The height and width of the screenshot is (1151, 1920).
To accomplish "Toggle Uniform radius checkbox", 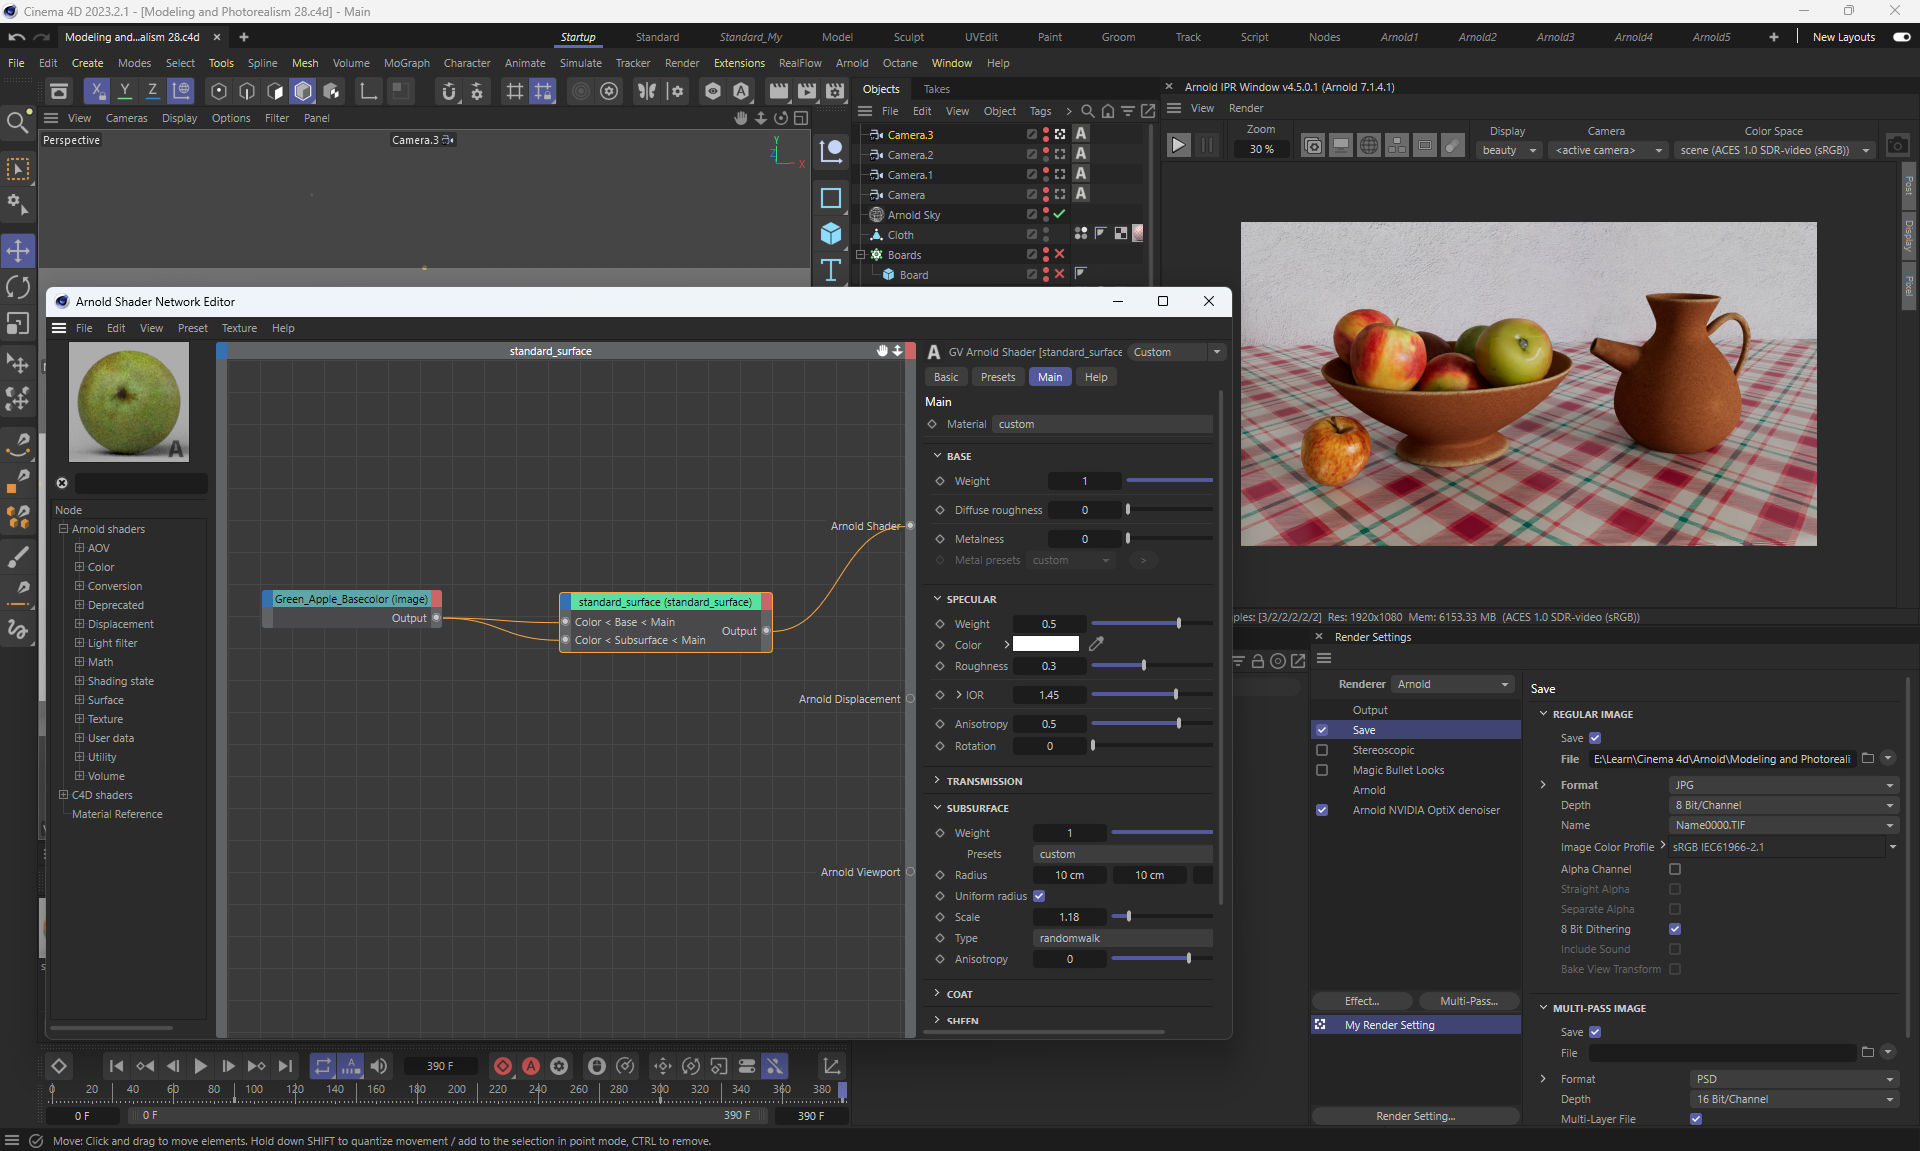I will point(1039,896).
